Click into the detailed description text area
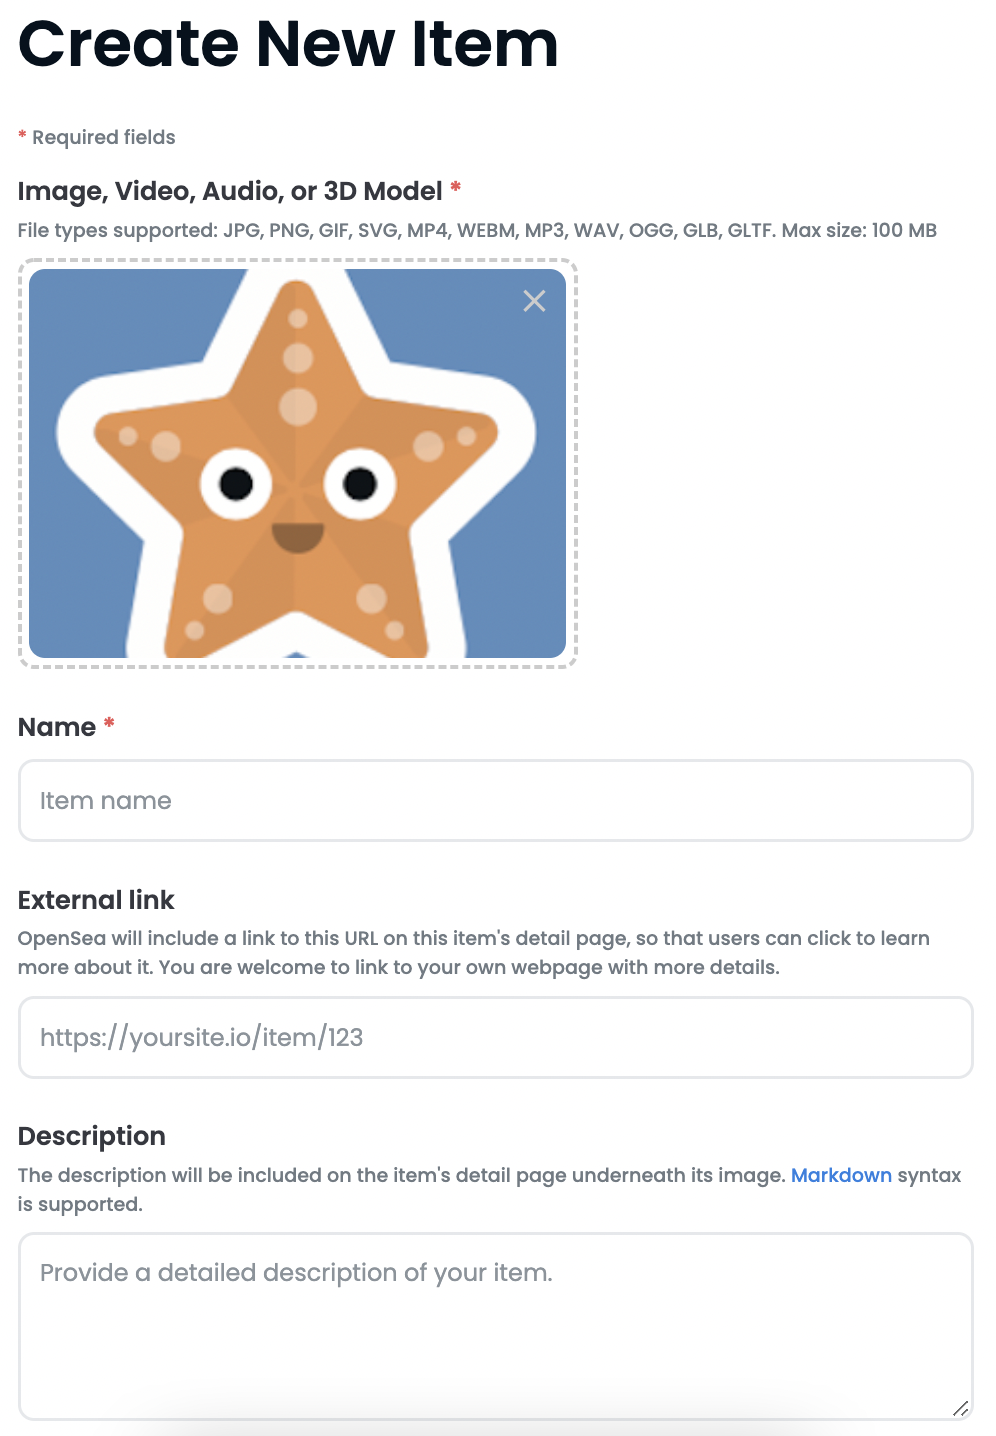The width and height of the screenshot is (996, 1436). coord(496,1326)
